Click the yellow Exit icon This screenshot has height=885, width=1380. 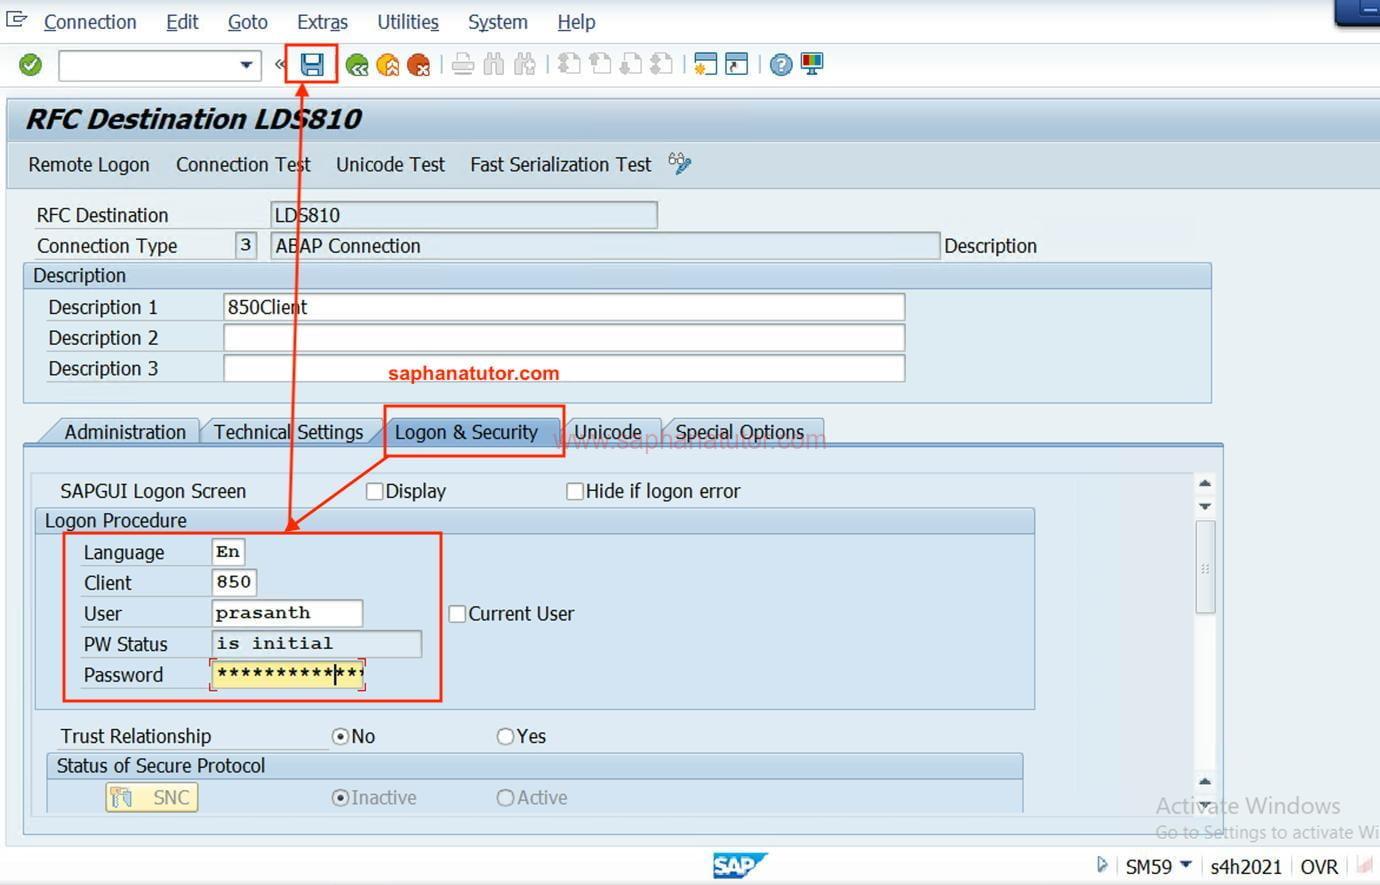click(388, 66)
